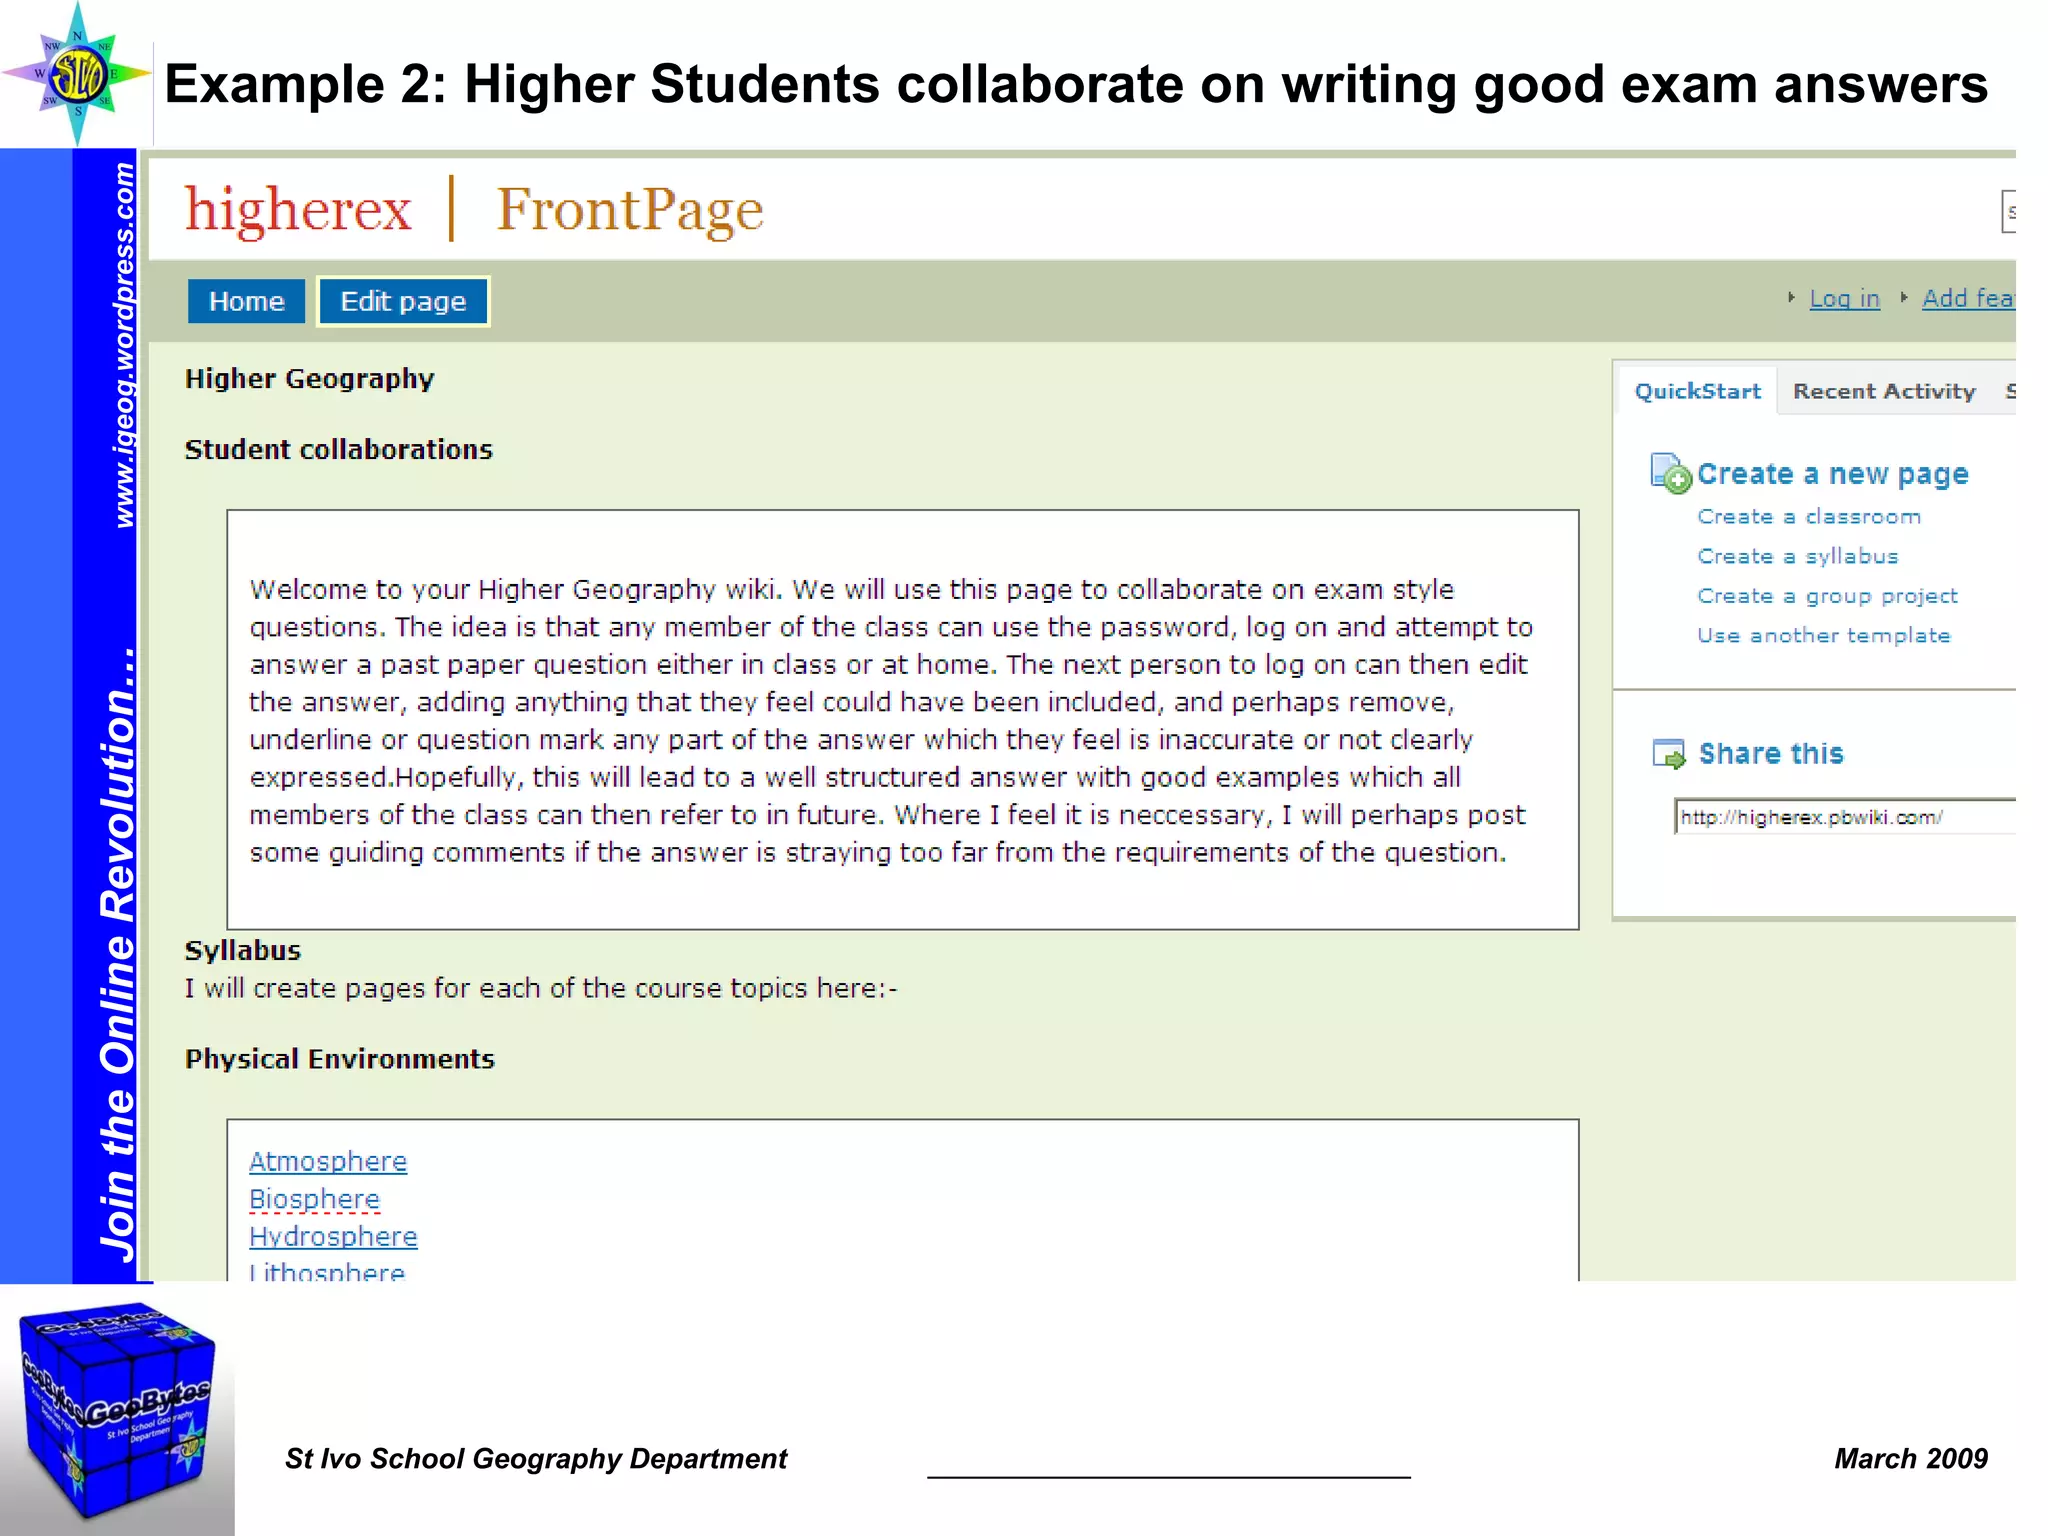
Task: Open the Hydrosphere topic page
Action: coord(333,1237)
